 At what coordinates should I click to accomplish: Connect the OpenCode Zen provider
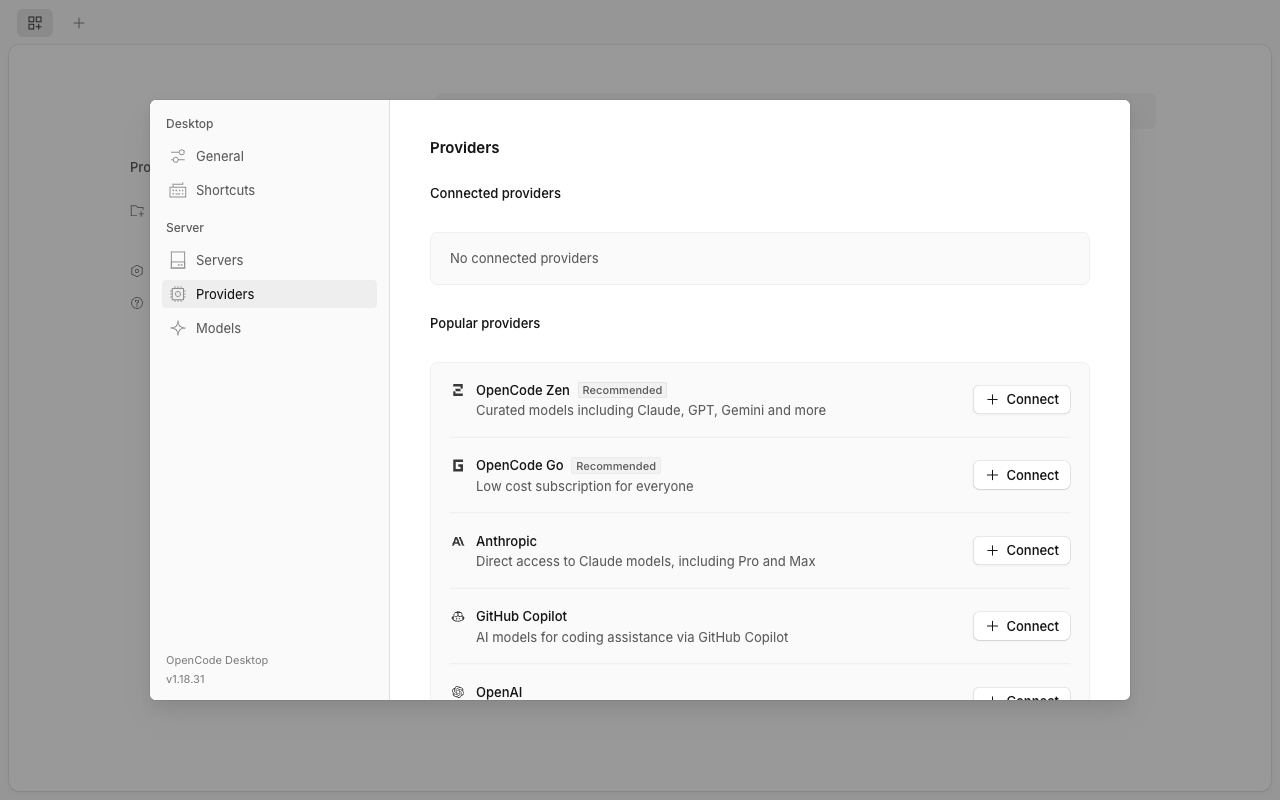click(1021, 399)
